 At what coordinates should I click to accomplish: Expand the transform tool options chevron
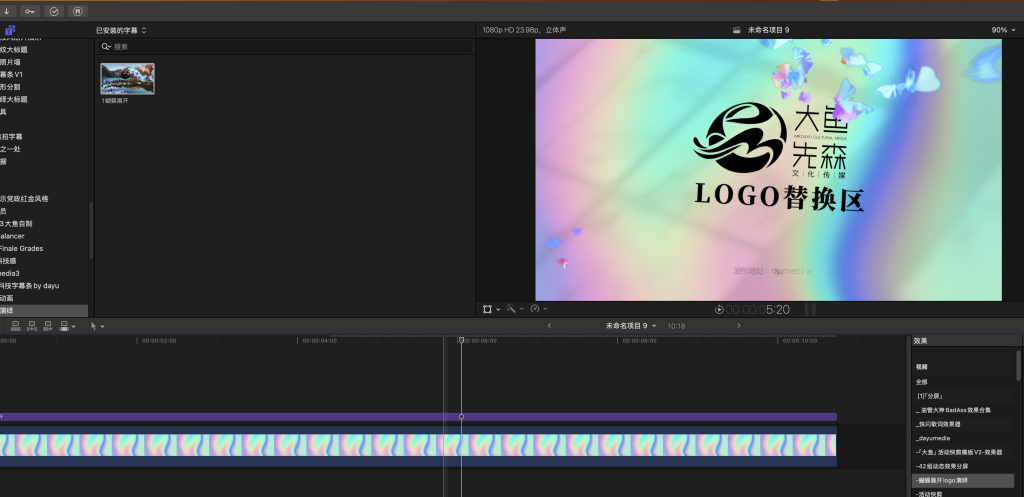[x=498, y=310]
